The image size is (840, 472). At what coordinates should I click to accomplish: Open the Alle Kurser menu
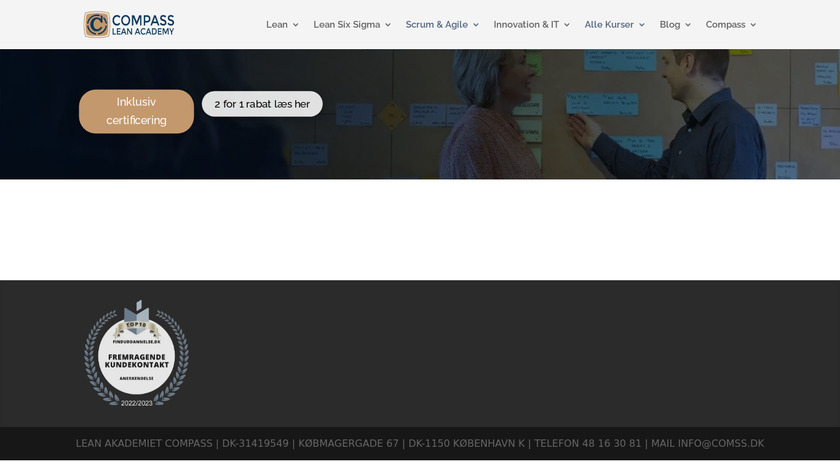(x=609, y=25)
